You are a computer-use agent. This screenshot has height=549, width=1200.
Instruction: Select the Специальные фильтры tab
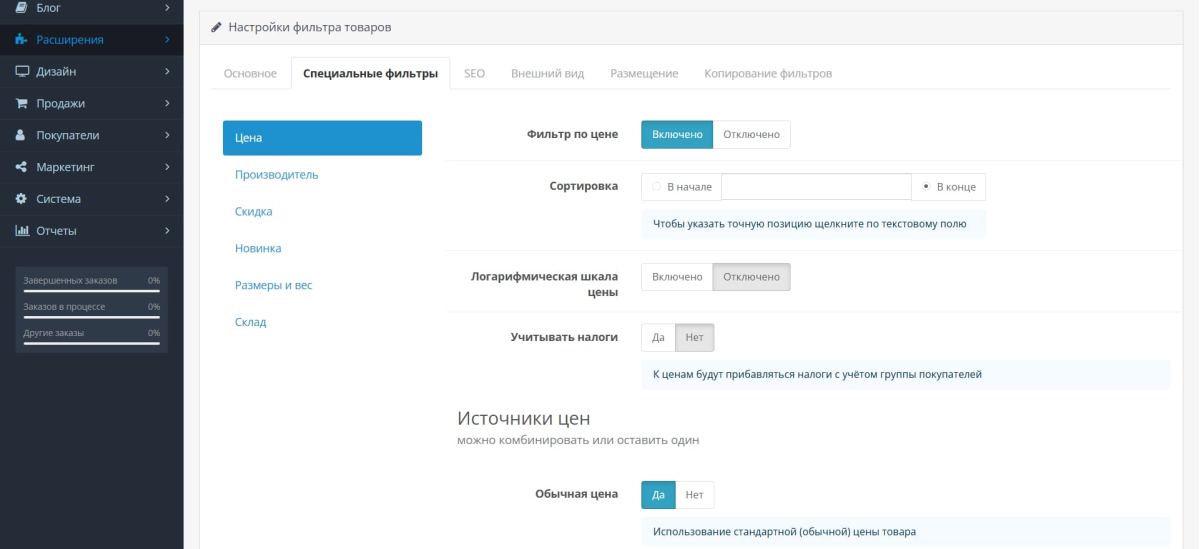370,74
